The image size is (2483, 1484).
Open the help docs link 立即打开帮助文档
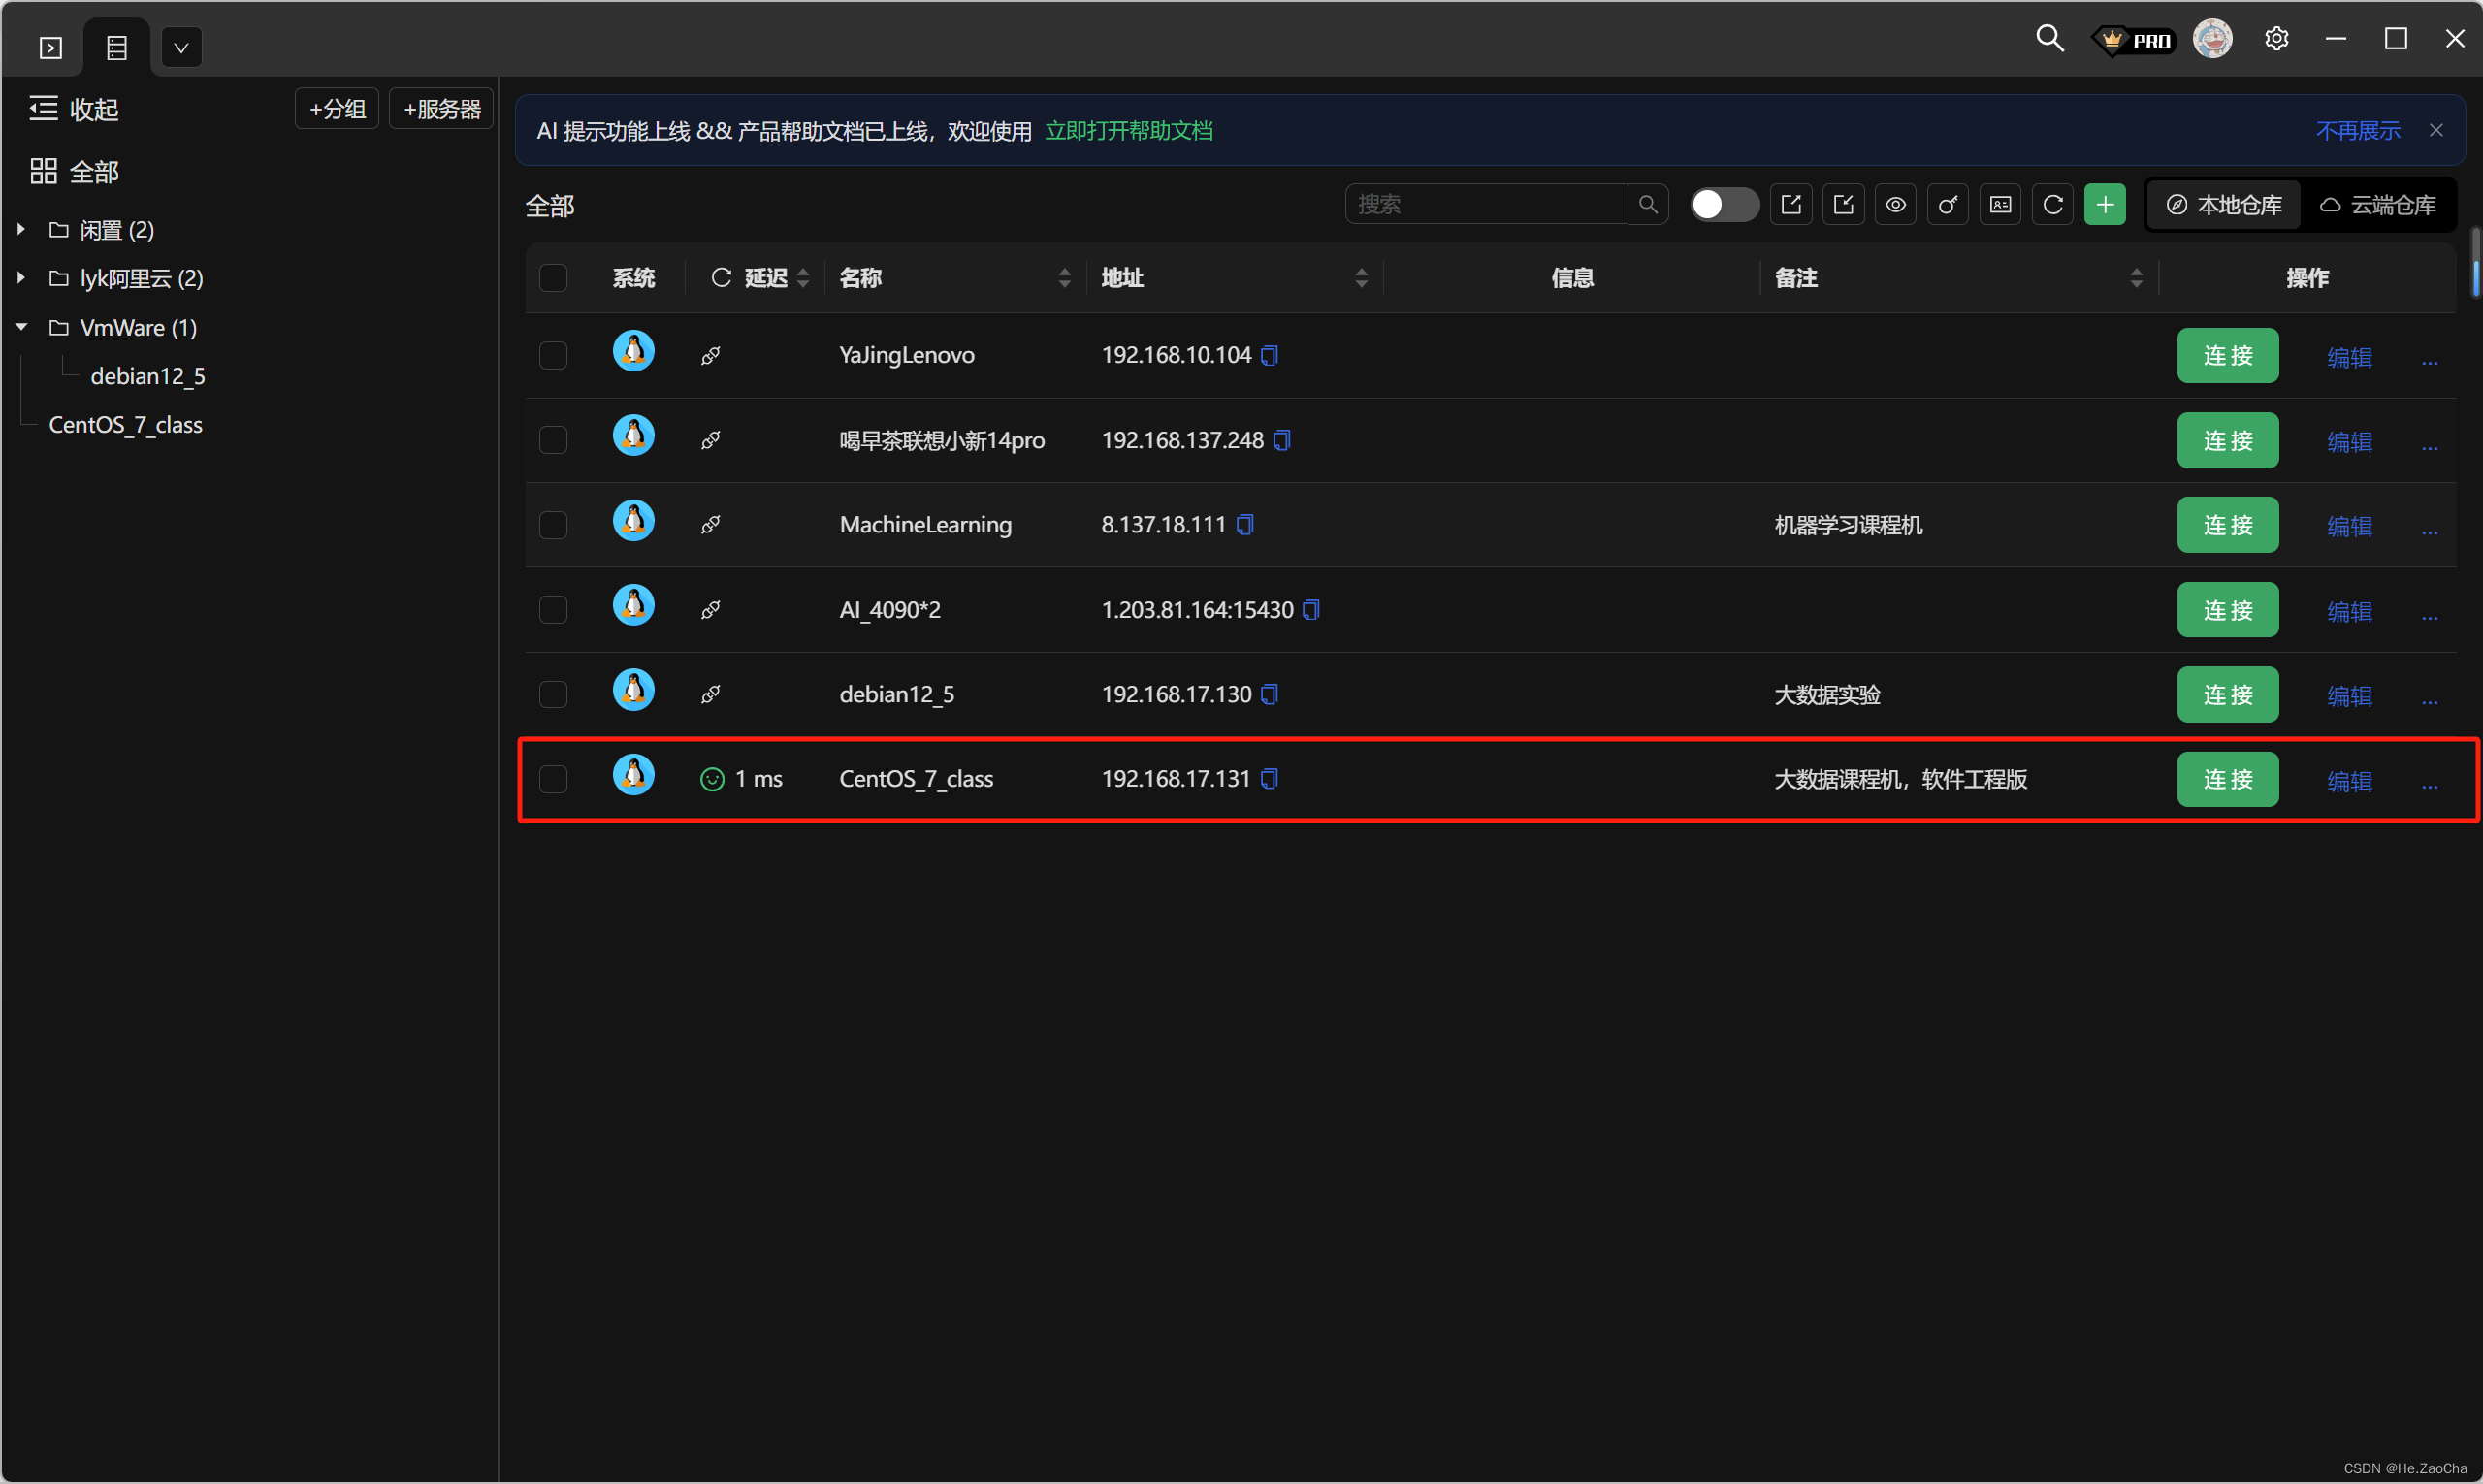pos(1128,131)
